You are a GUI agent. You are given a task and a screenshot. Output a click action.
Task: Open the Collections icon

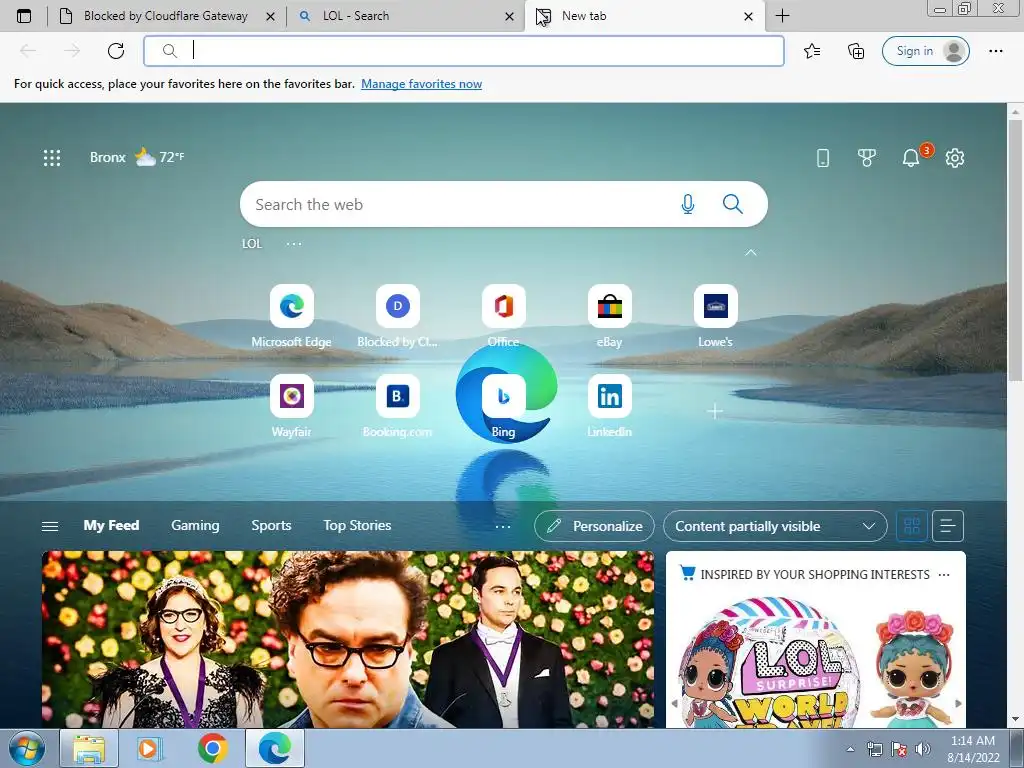tap(856, 51)
